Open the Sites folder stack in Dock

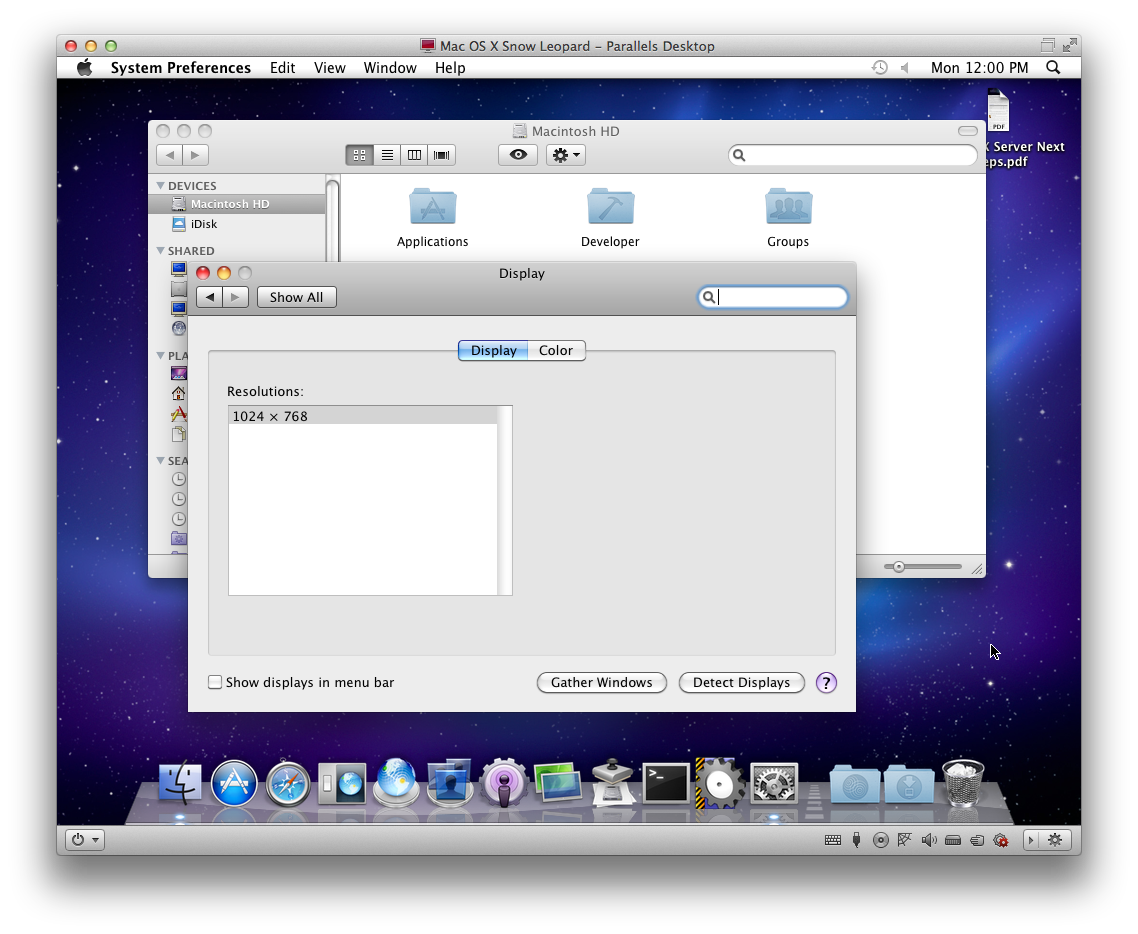[x=854, y=784]
